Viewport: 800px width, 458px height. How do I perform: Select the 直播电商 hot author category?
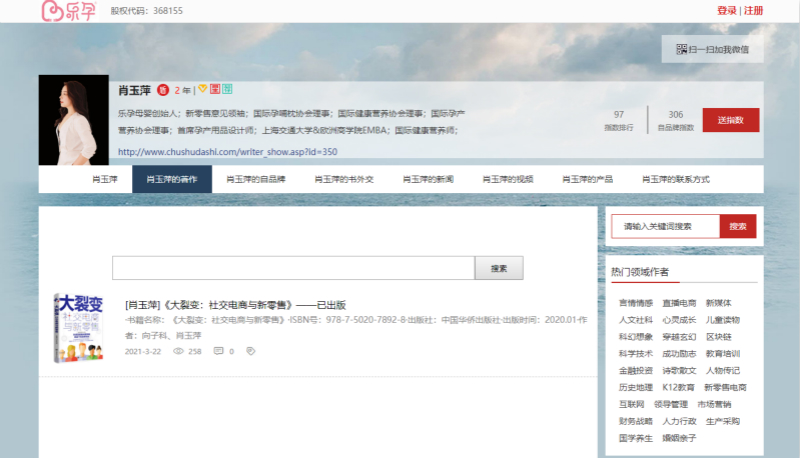pyautogui.click(x=679, y=302)
